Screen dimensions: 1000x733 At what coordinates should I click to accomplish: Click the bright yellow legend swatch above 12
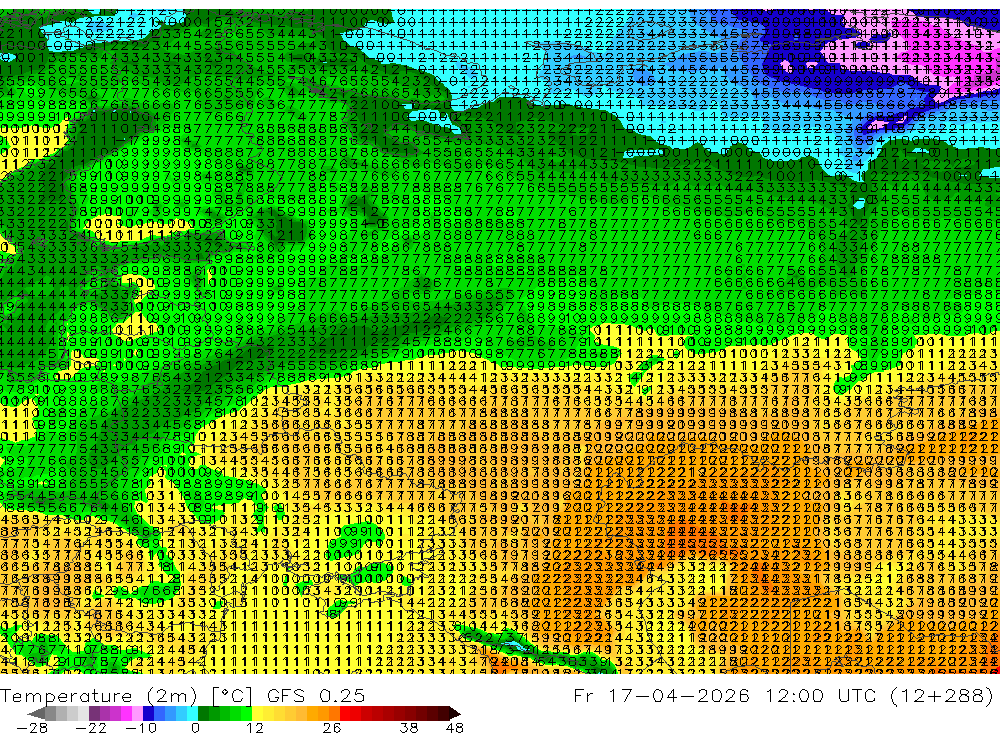257,713
